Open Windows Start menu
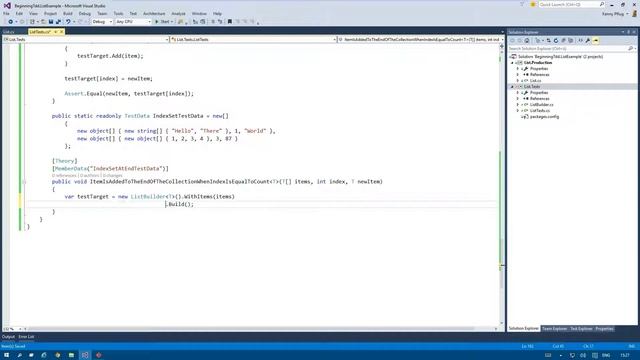 click(x=6, y=355)
